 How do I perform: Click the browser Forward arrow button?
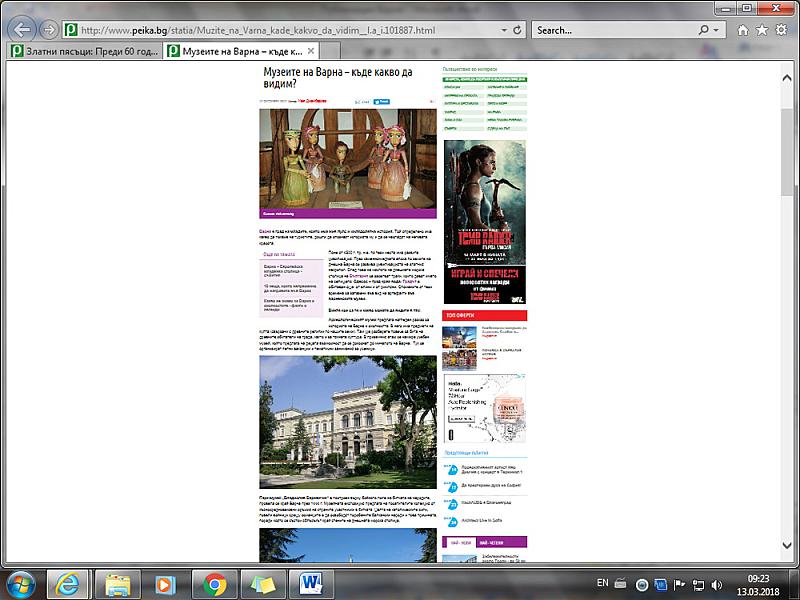point(48,30)
